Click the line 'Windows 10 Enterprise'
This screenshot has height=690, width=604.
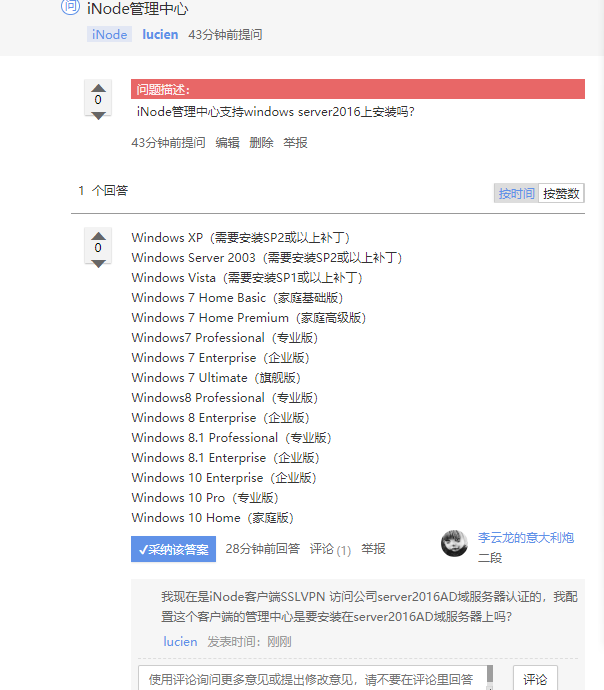point(224,477)
